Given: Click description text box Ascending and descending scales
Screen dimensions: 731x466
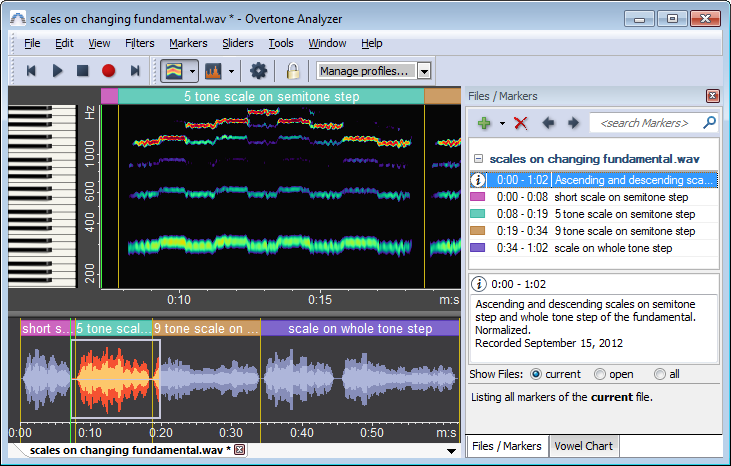Looking at the screenshot, I should tap(593, 328).
